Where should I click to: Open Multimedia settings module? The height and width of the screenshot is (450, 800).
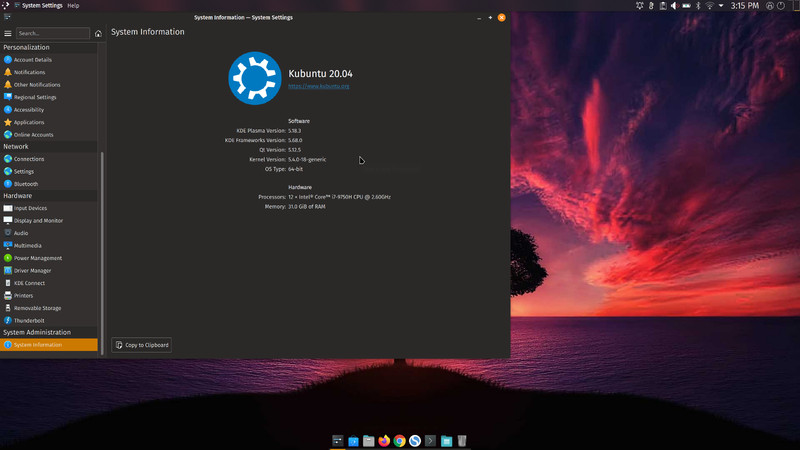pyautogui.click(x=48, y=246)
